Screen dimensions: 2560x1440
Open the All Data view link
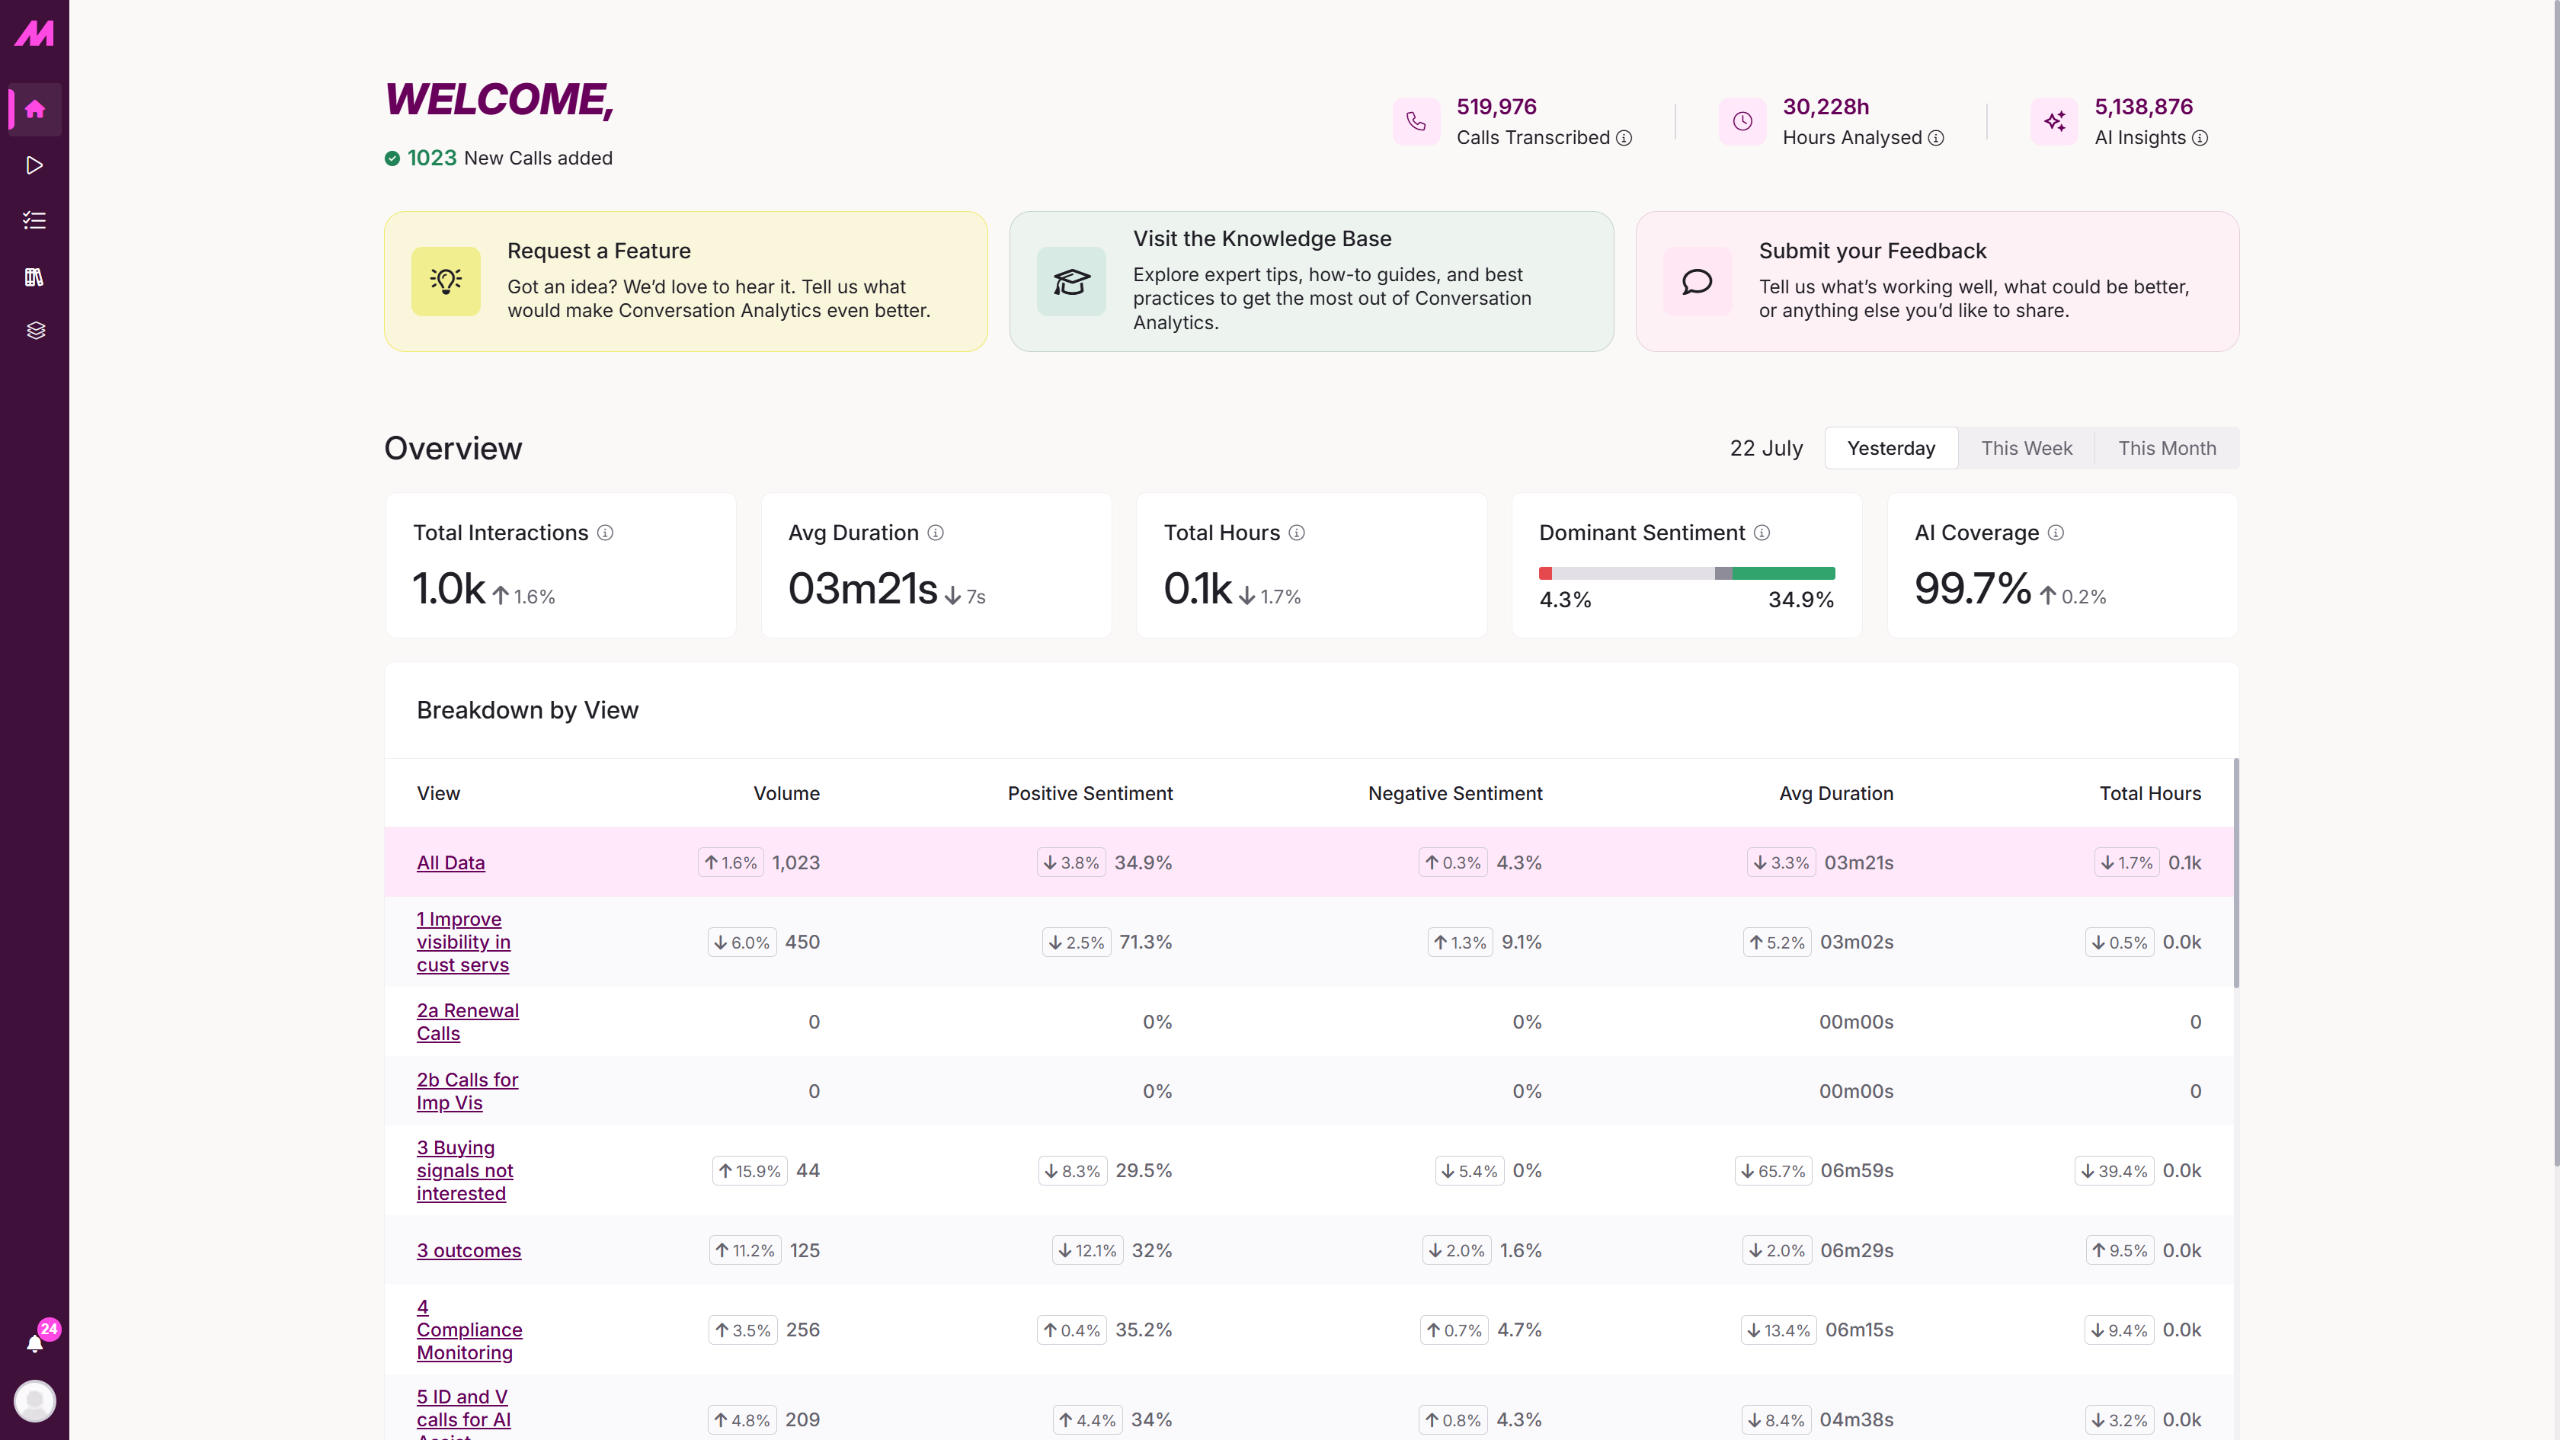point(451,862)
